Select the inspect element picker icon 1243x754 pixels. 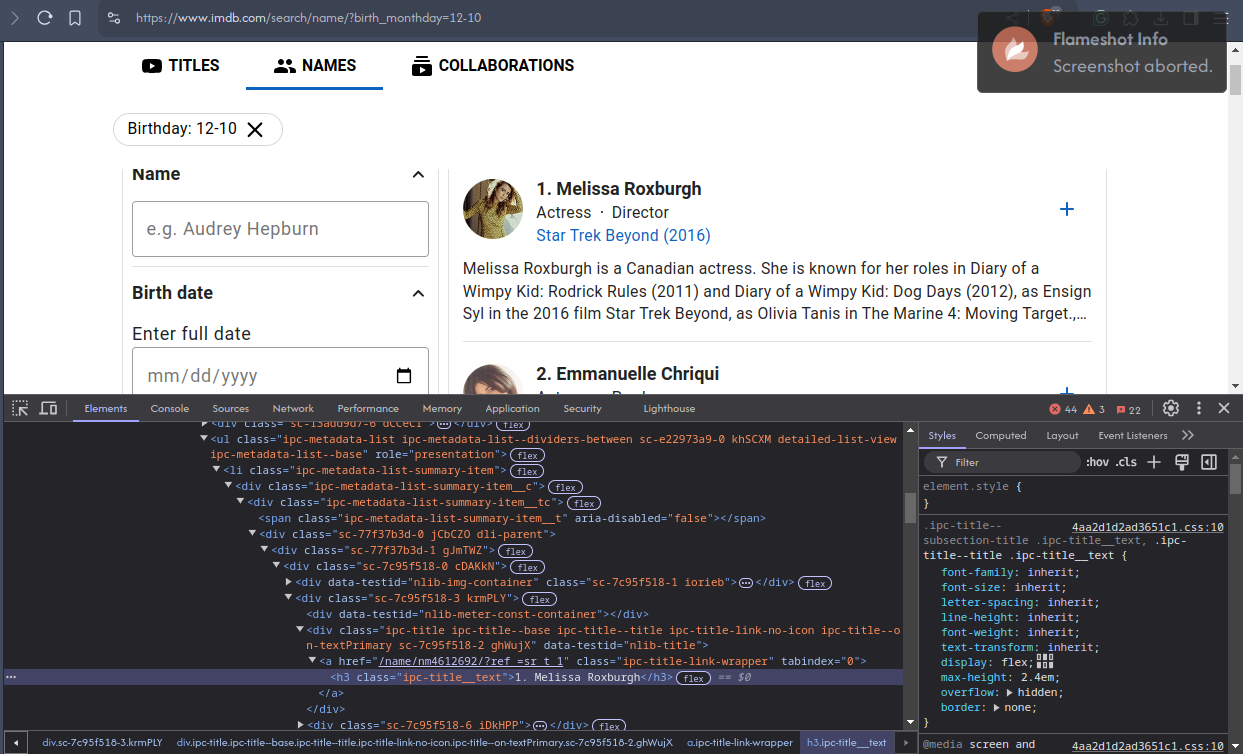19,408
